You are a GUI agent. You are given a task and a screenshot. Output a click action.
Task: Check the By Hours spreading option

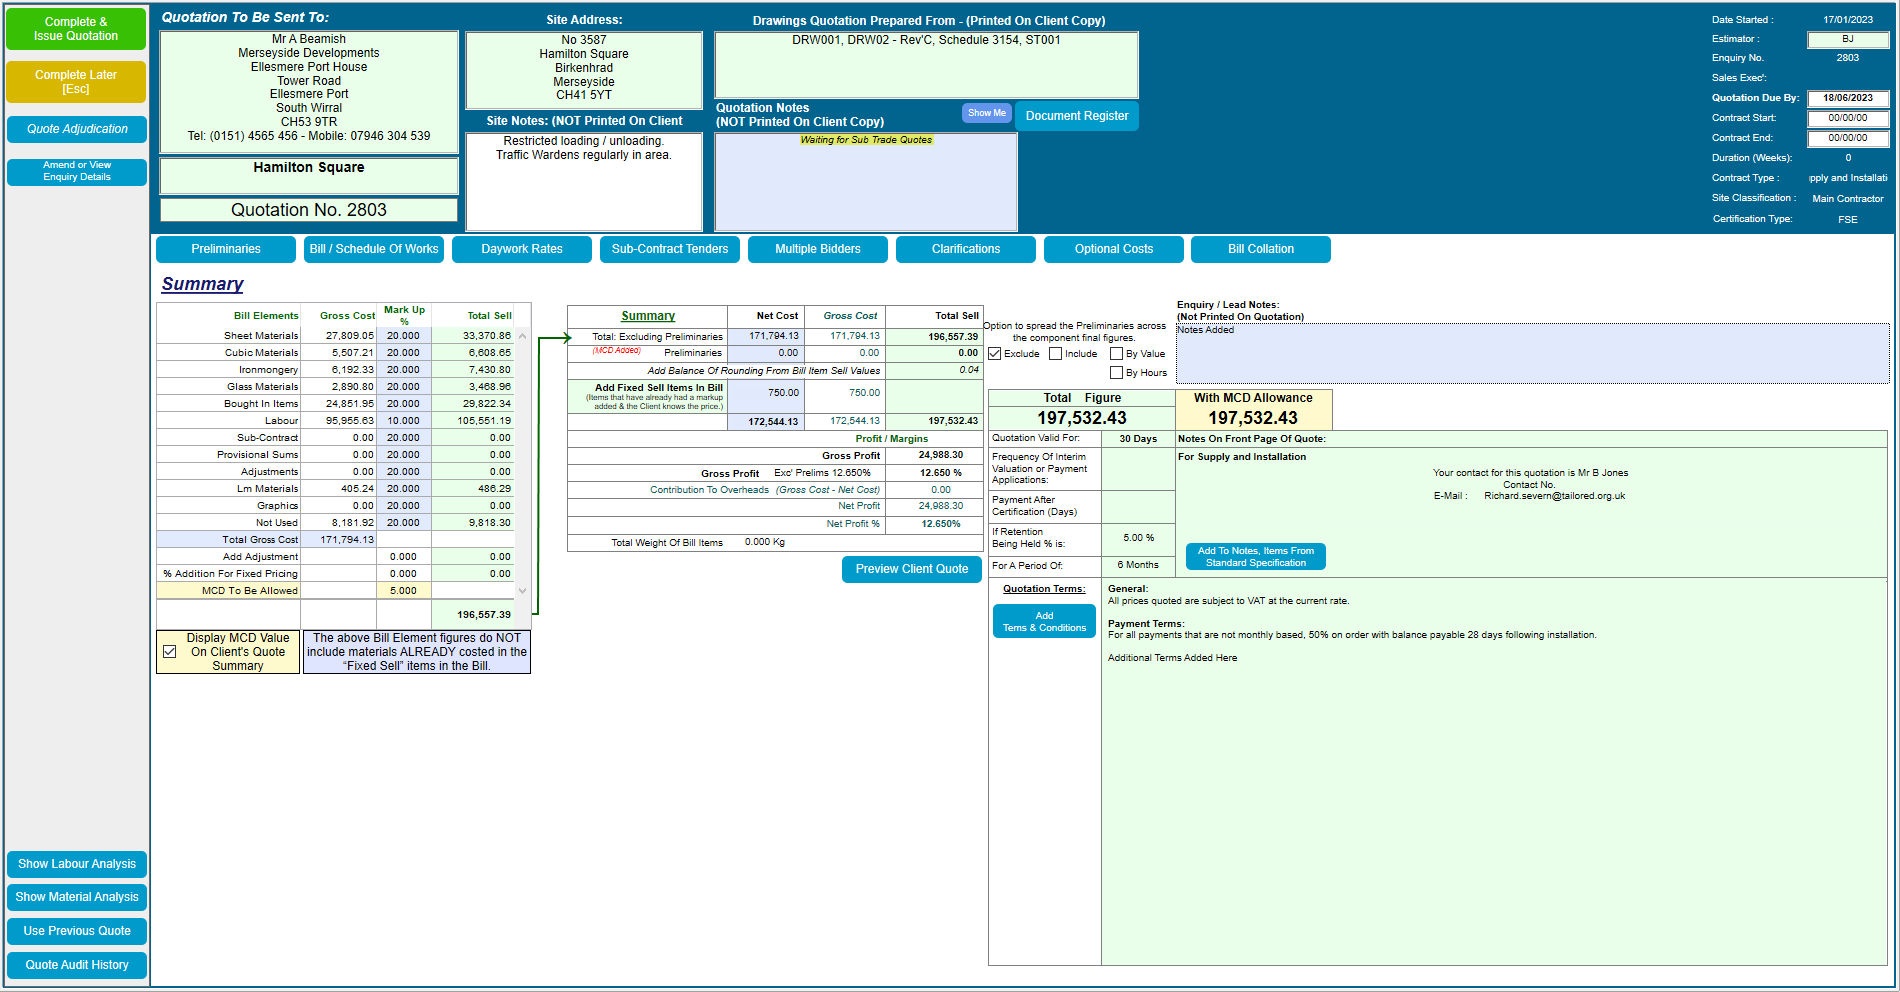(1117, 372)
